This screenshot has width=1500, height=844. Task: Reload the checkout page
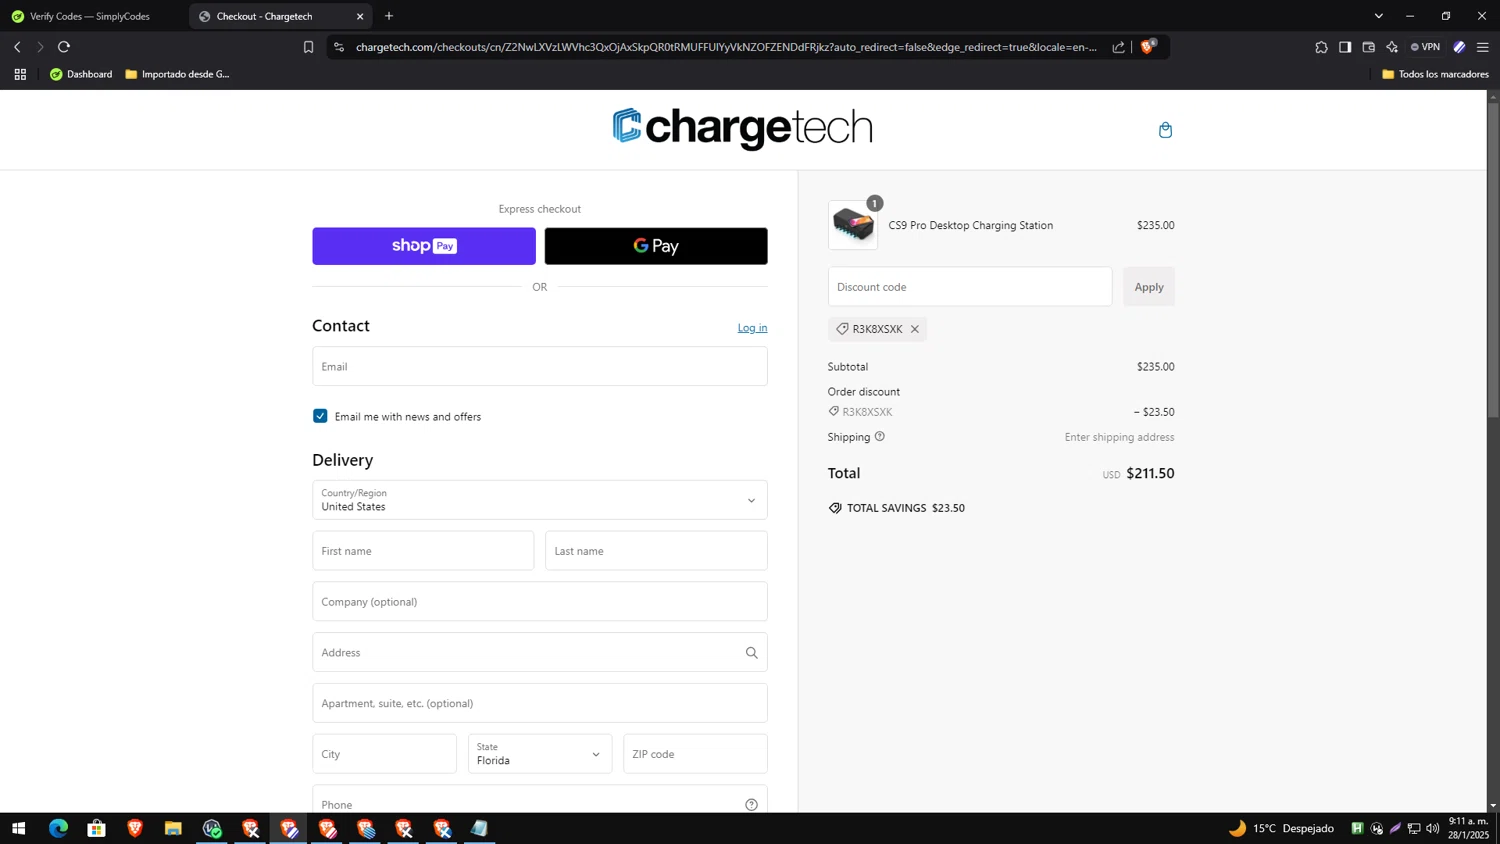point(64,47)
